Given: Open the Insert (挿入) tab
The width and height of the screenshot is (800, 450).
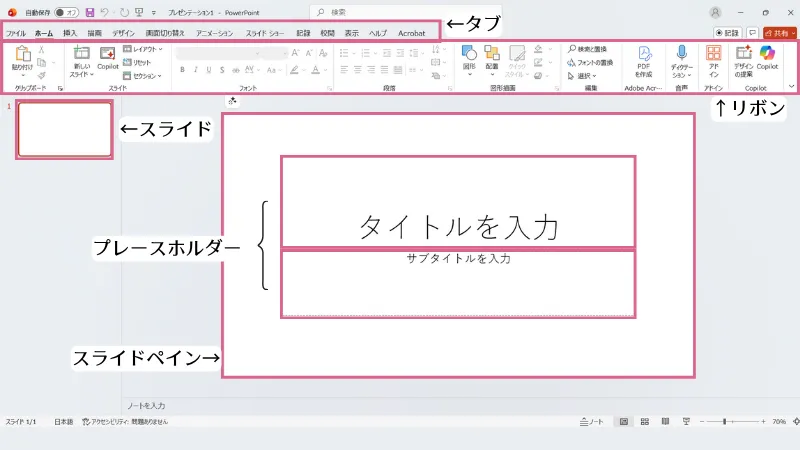Looking at the screenshot, I should click(x=70, y=33).
